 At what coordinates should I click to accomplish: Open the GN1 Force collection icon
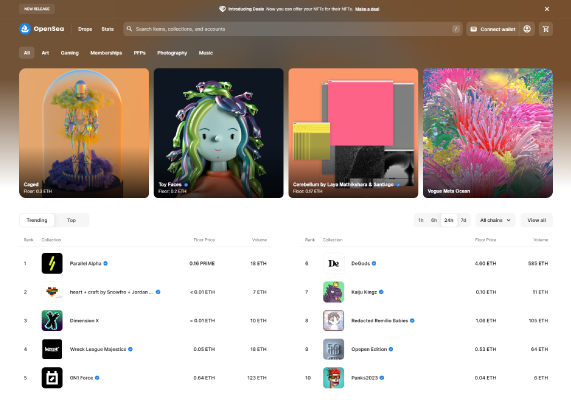[x=52, y=378]
